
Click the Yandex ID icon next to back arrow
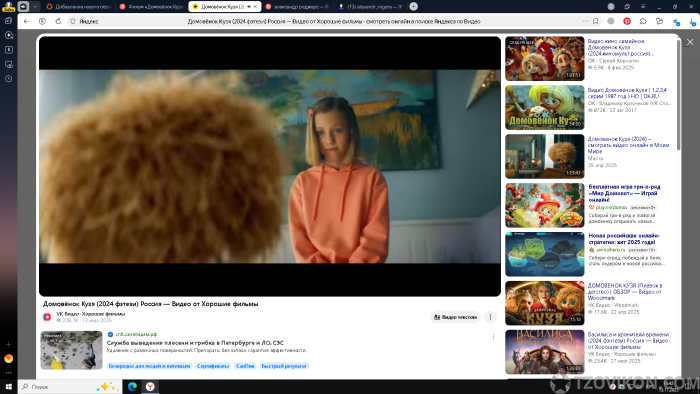[42, 21]
